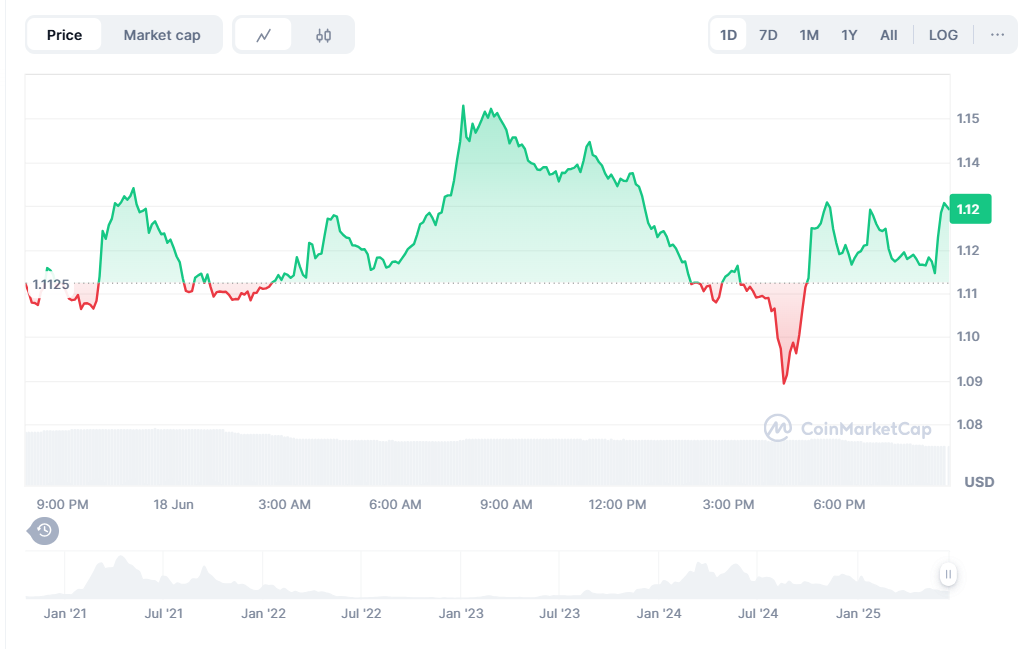
Task: Choose the 1M time range
Action: (x=809, y=35)
